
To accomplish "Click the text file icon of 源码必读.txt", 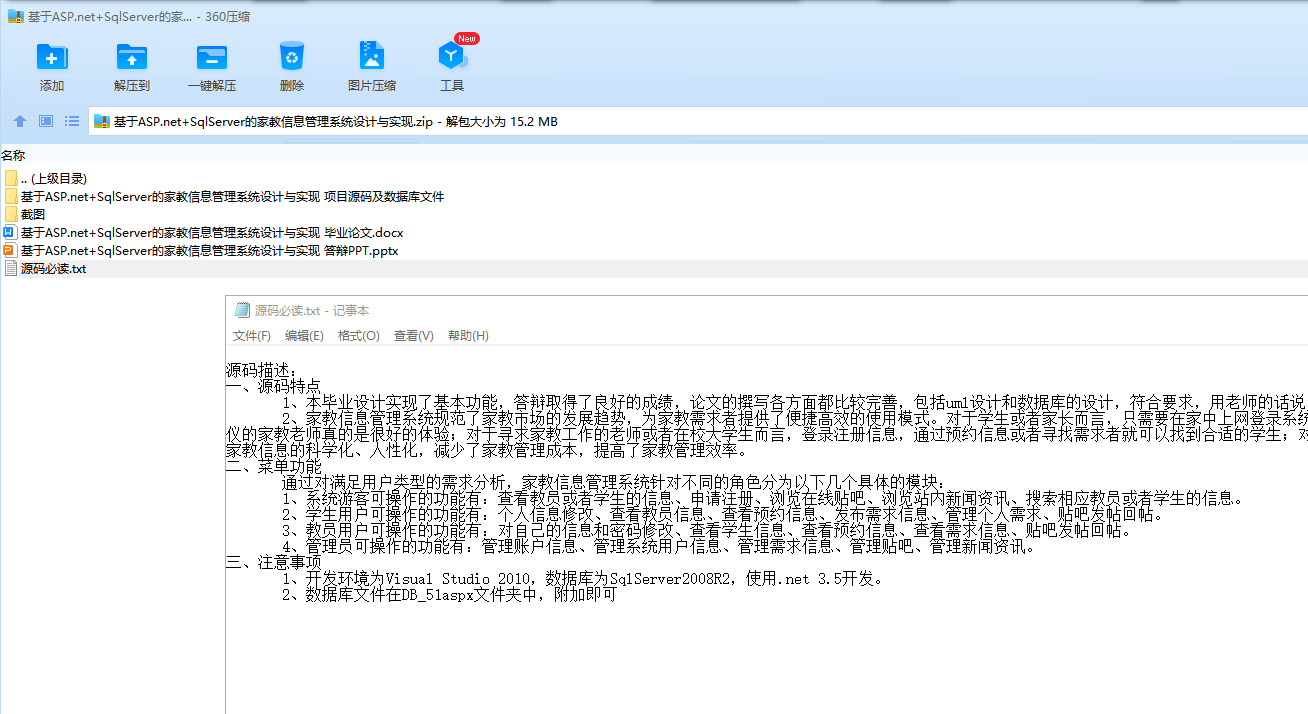I will [x=11, y=268].
